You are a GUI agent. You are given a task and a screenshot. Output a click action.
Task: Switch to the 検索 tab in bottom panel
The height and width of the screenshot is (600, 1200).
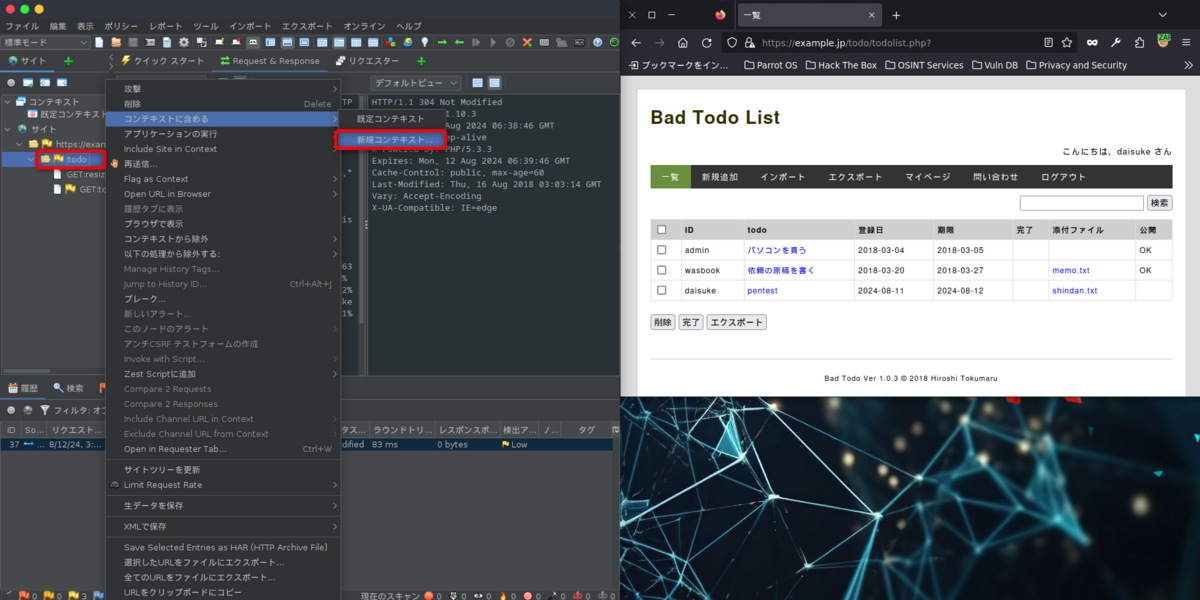69,388
